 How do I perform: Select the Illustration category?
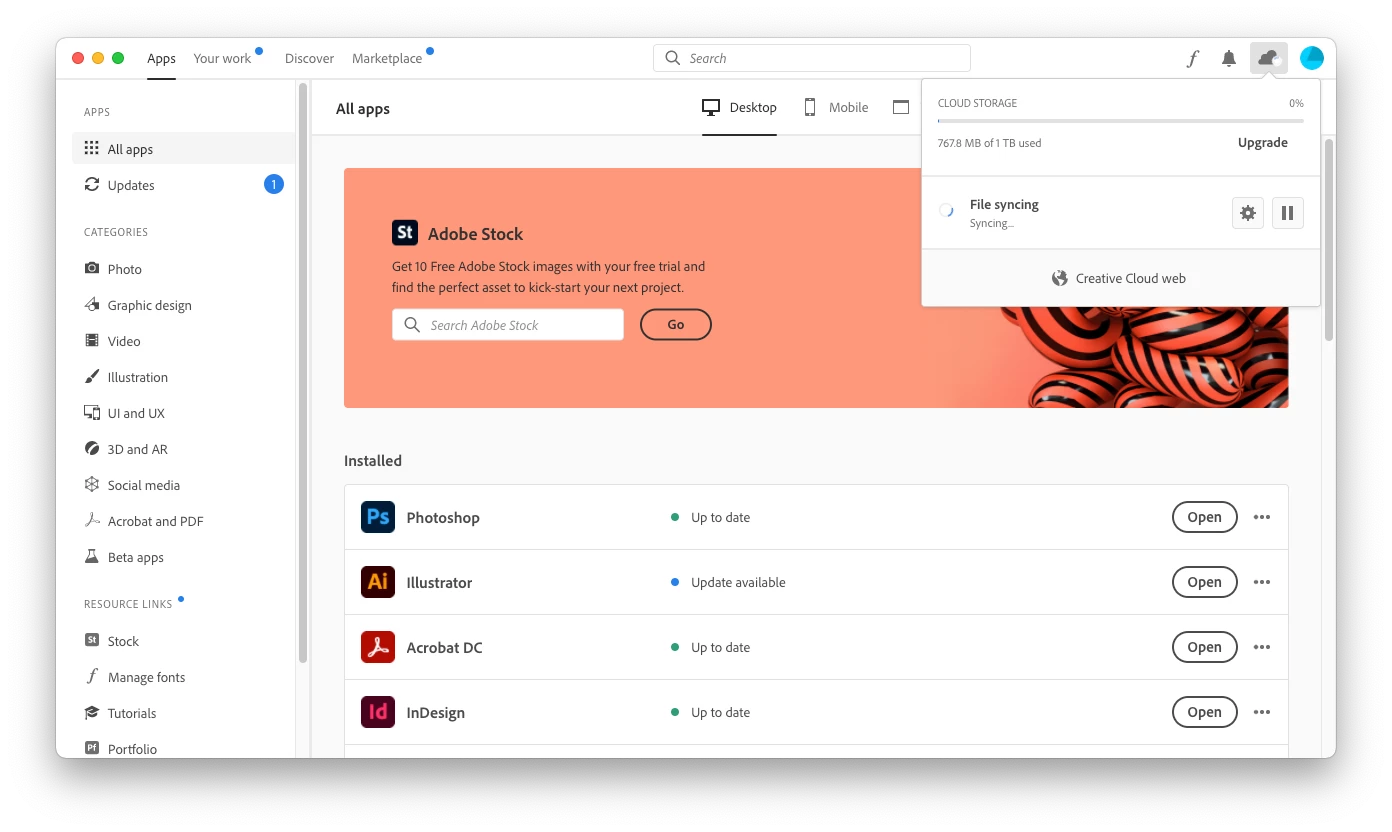(184, 377)
